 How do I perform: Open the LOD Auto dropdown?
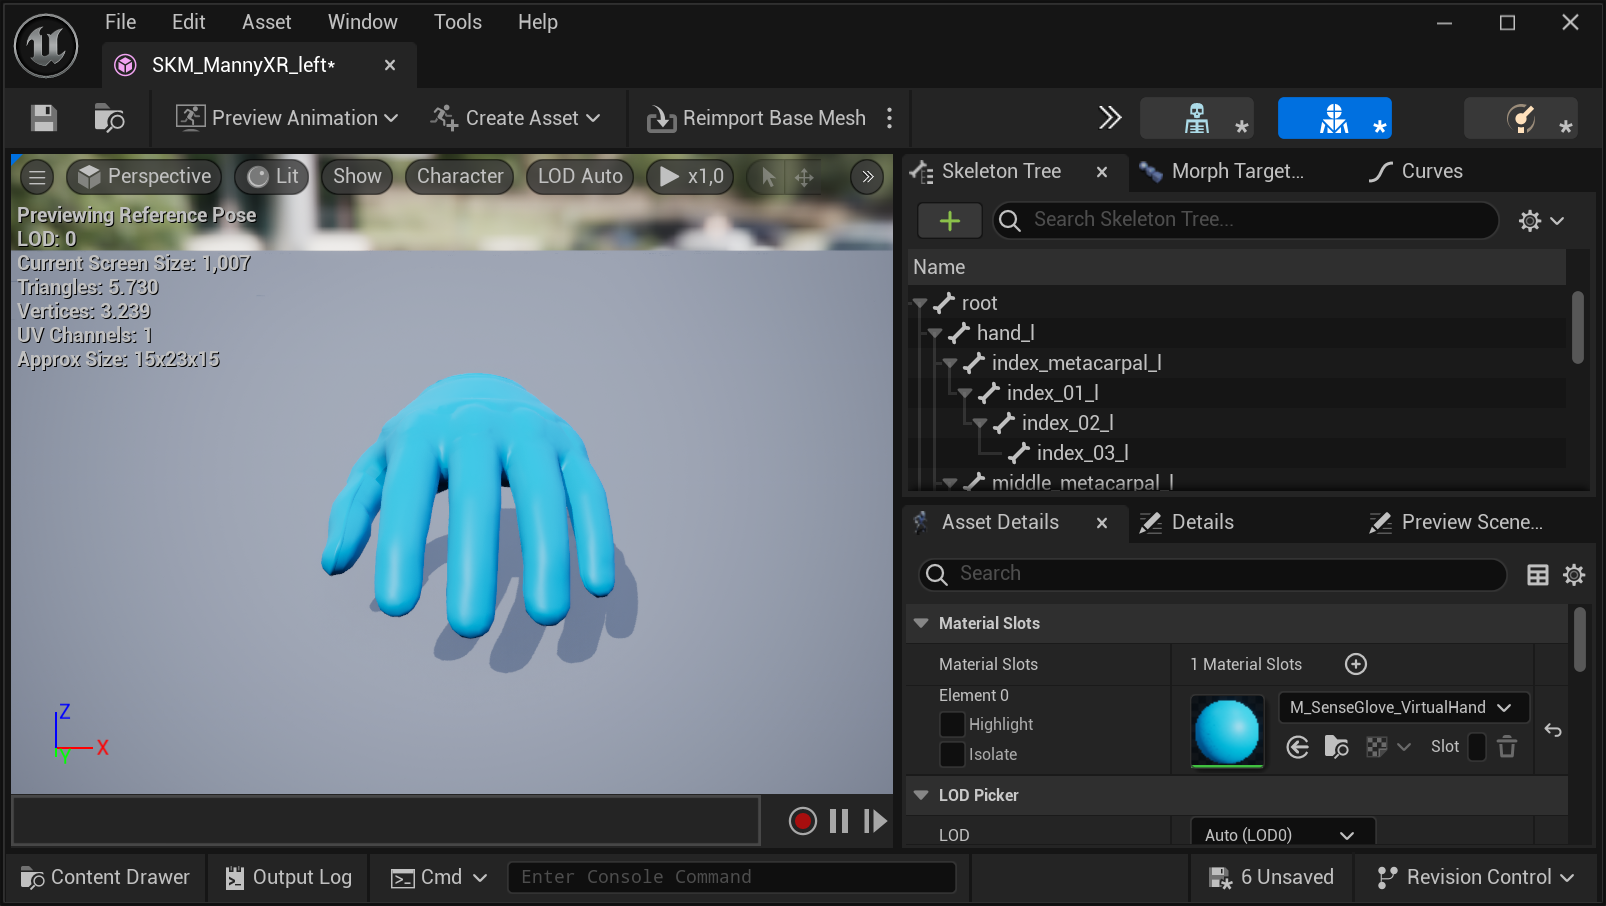pos(579,176)
